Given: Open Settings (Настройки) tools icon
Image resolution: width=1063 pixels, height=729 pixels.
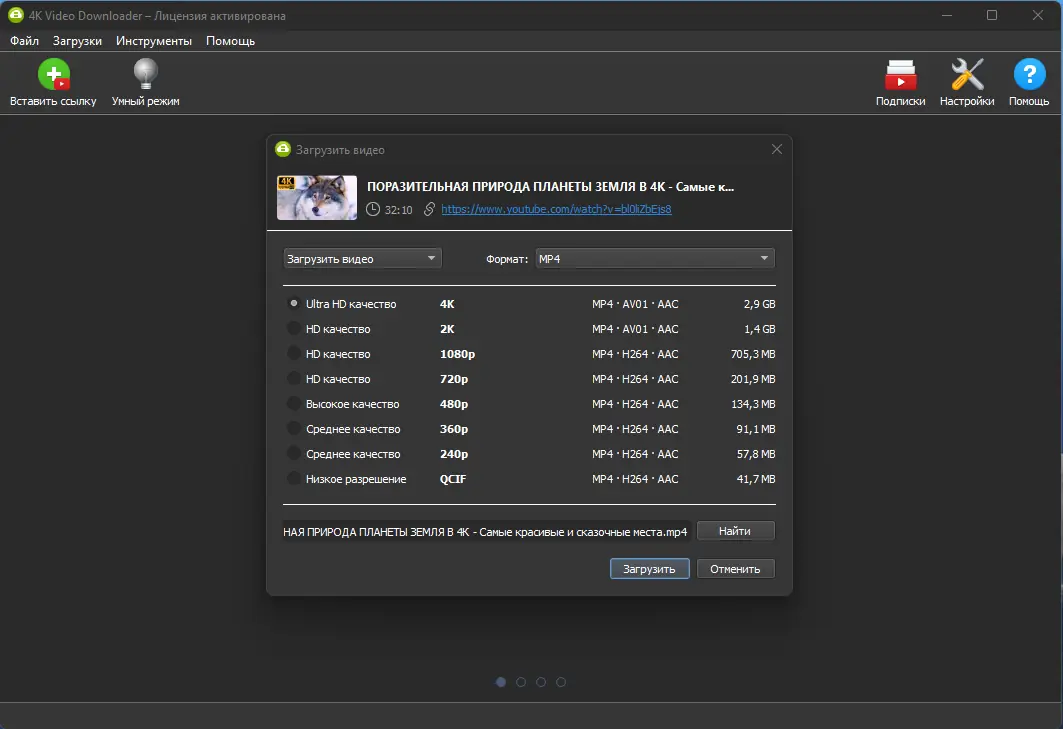Looking at the screenshot, I should point(967,75).
